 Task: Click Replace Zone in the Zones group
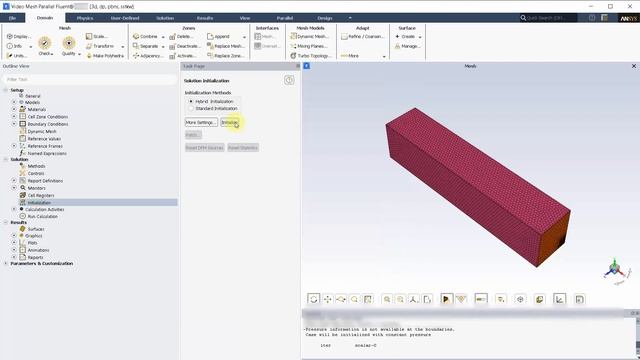coord(225,56)
